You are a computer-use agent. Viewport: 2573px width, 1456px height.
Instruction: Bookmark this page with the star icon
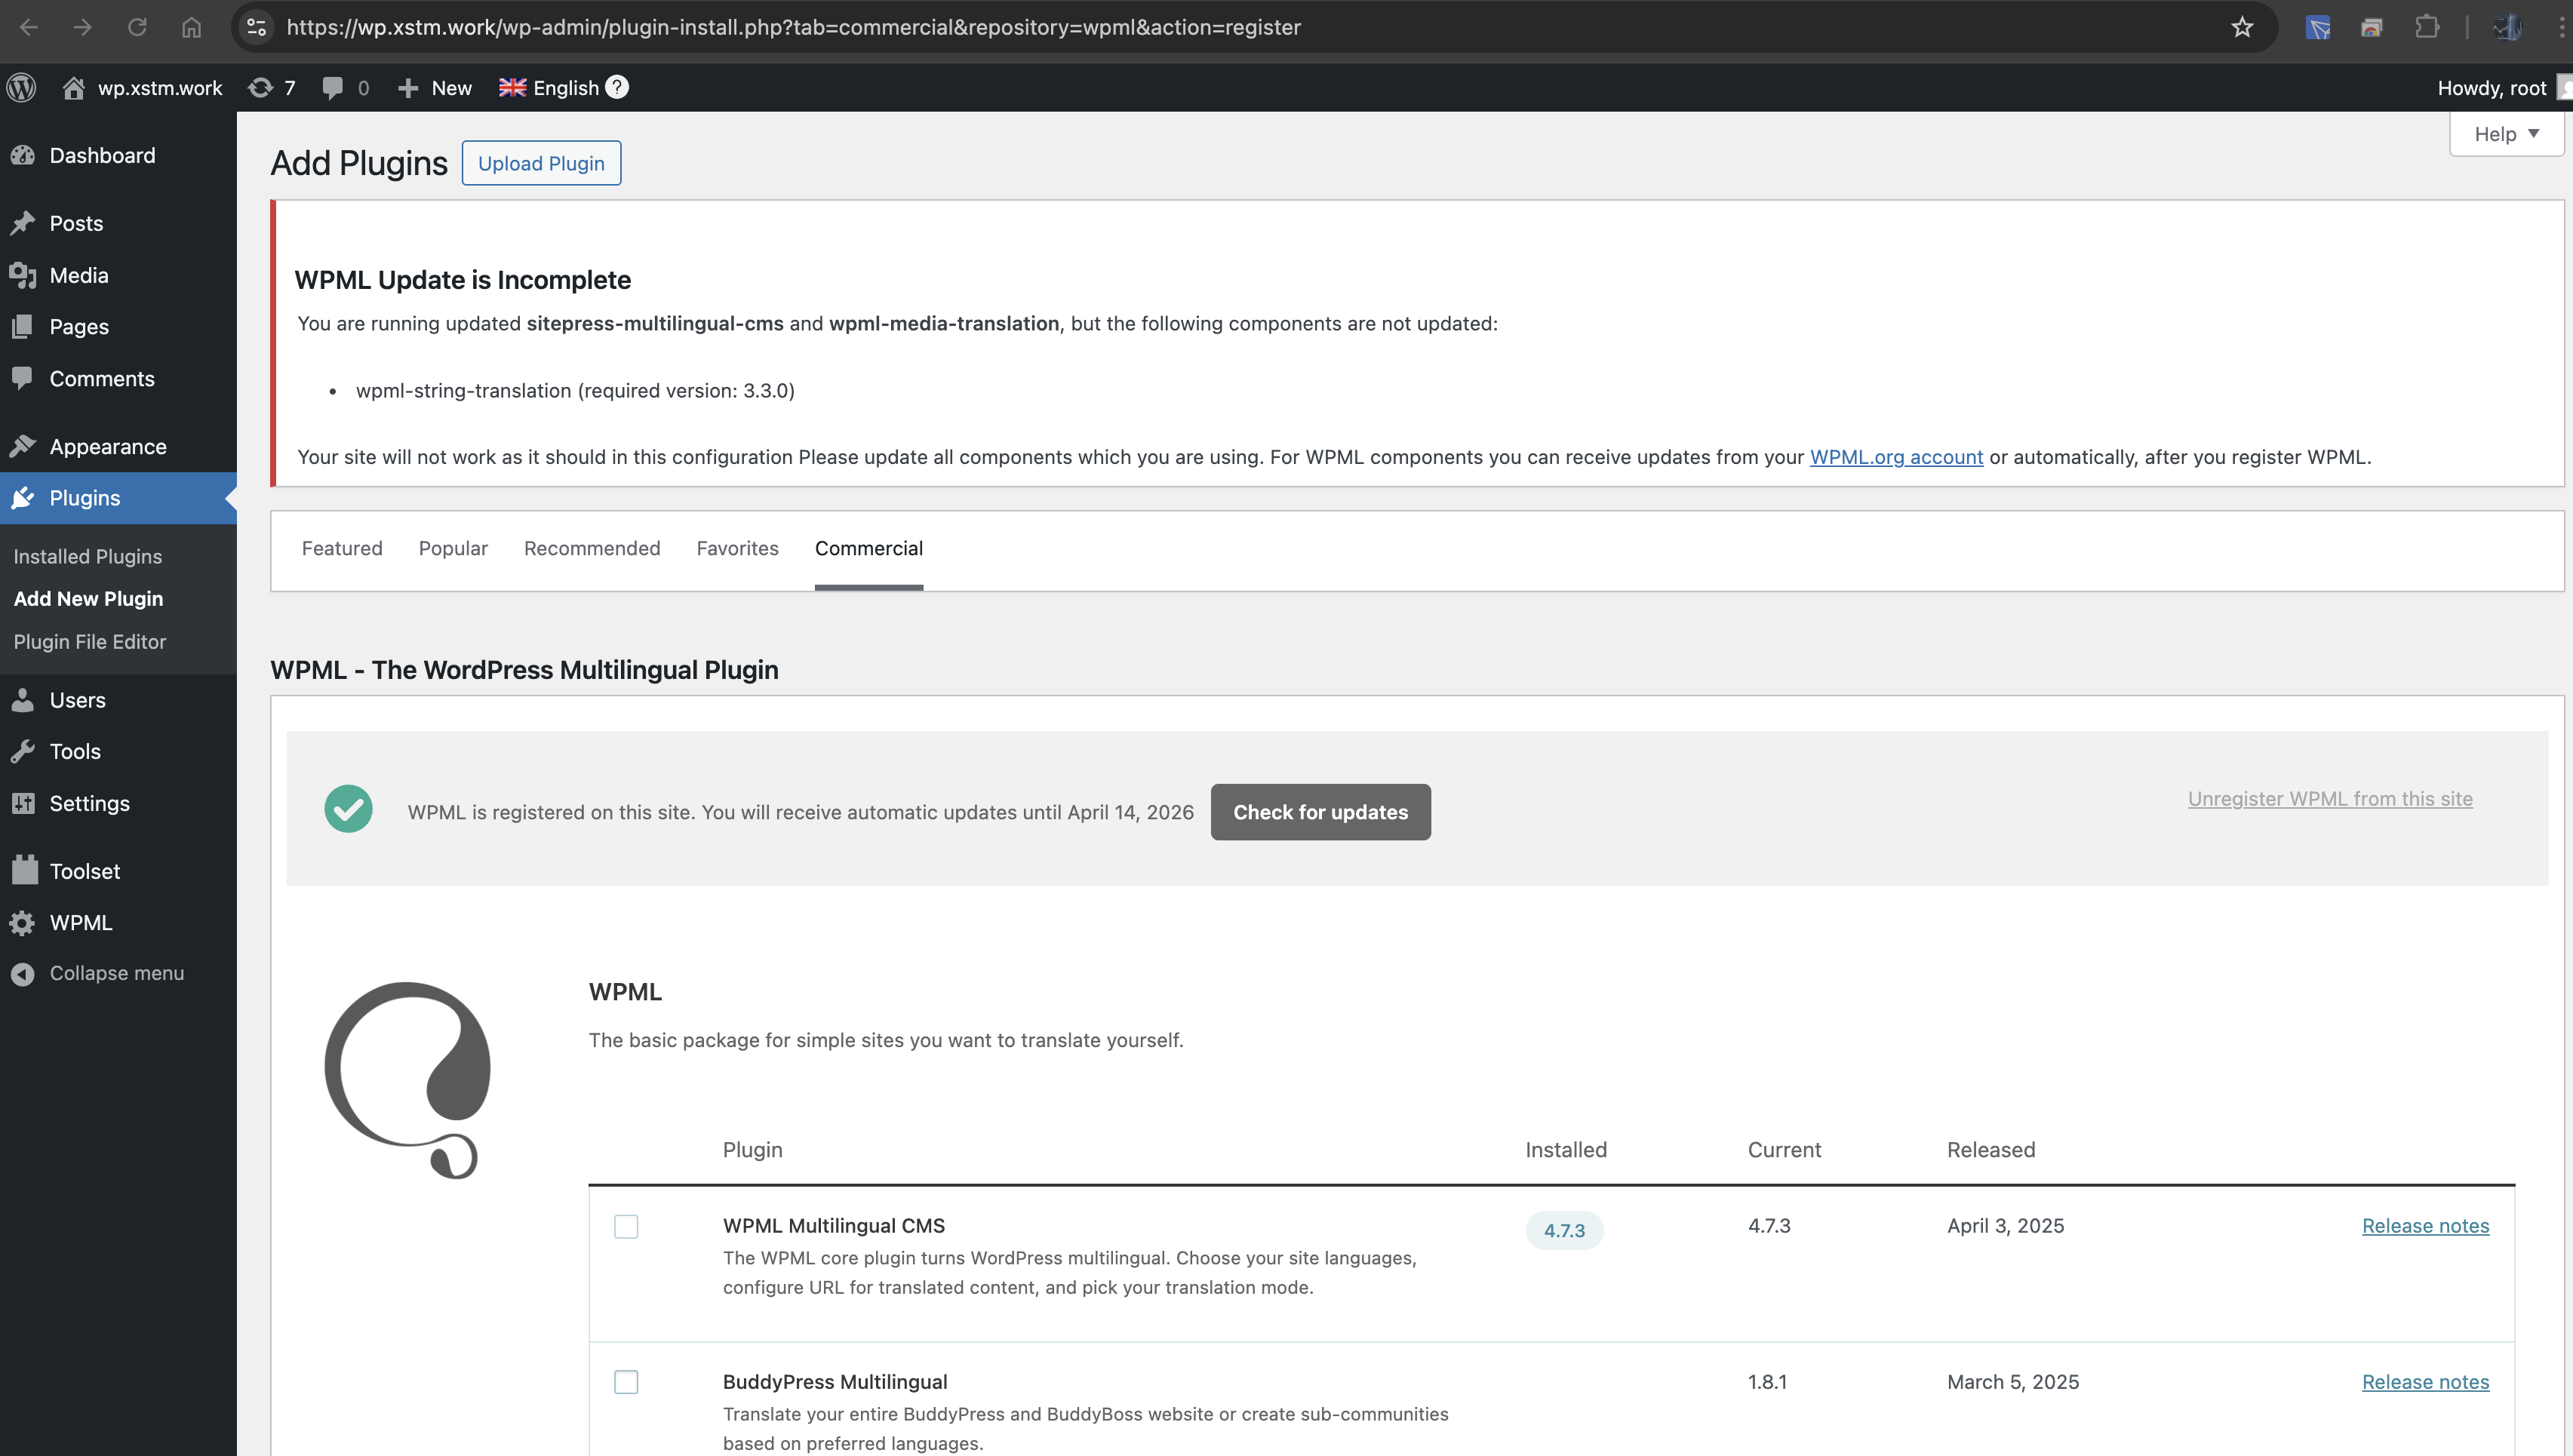[x=2242, y=27]
